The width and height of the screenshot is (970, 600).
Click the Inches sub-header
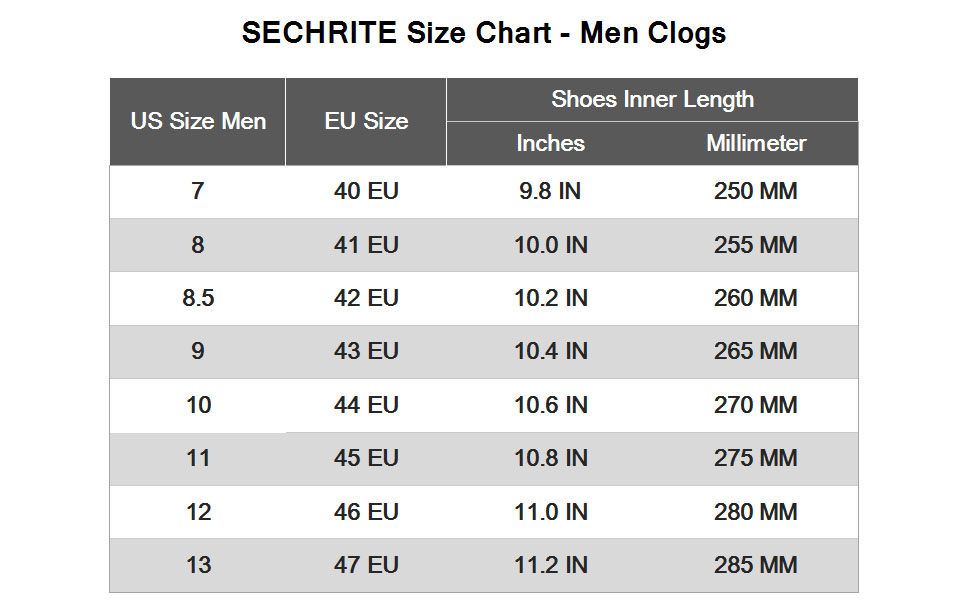tap(551, 144)
